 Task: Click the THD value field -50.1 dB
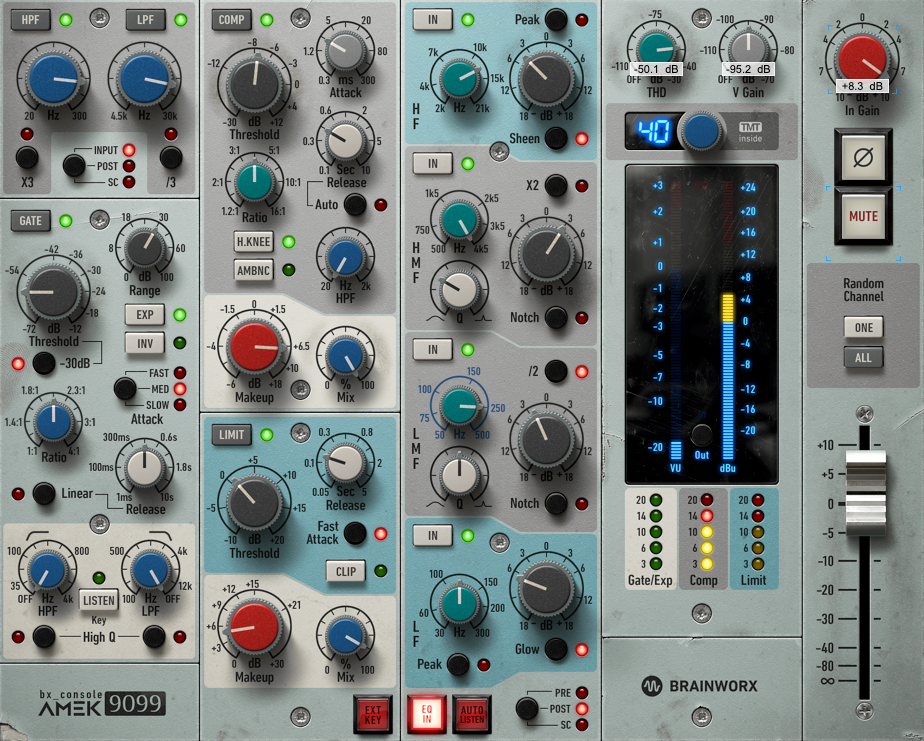[x=656, y=70]
